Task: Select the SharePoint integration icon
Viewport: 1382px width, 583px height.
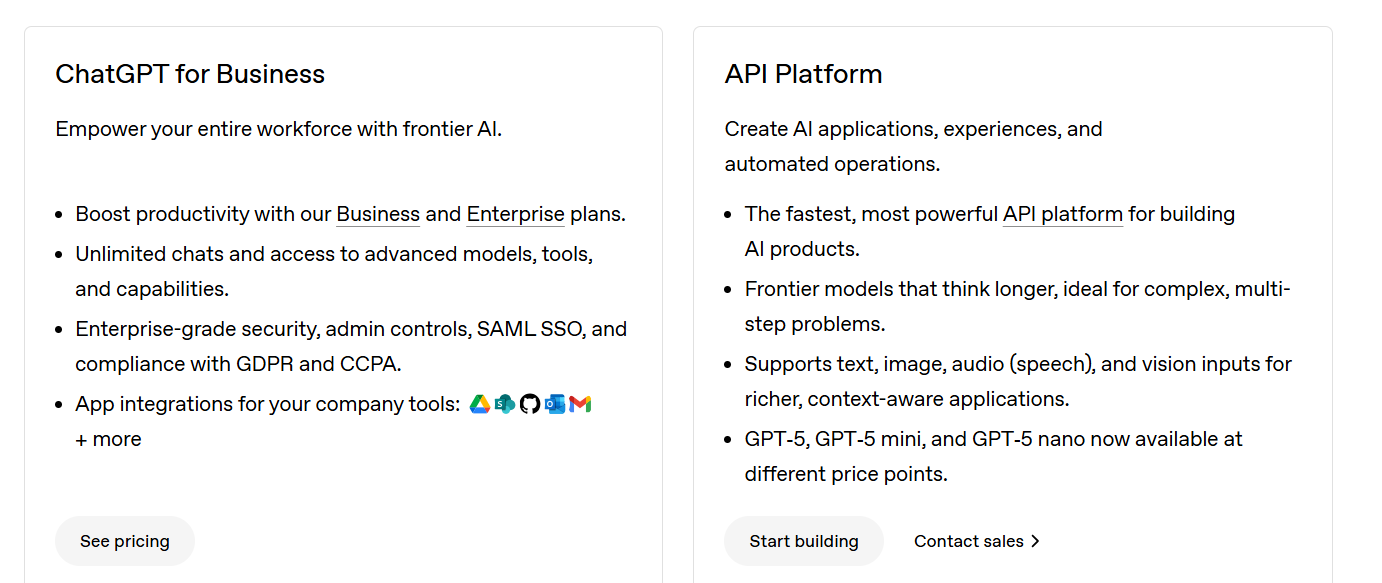Action: point(504,403)
